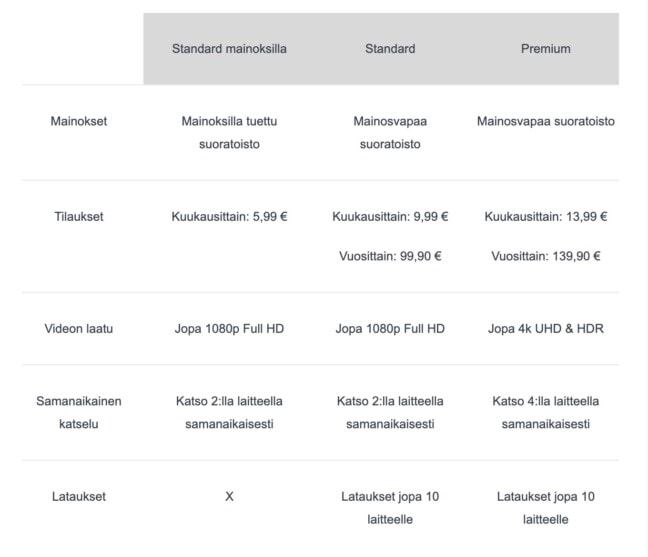Click Katso 4:lla laitteella samanaikaisesti cell
The width and height of the screenshot is (648, 557).
click(x=546, y=412)
